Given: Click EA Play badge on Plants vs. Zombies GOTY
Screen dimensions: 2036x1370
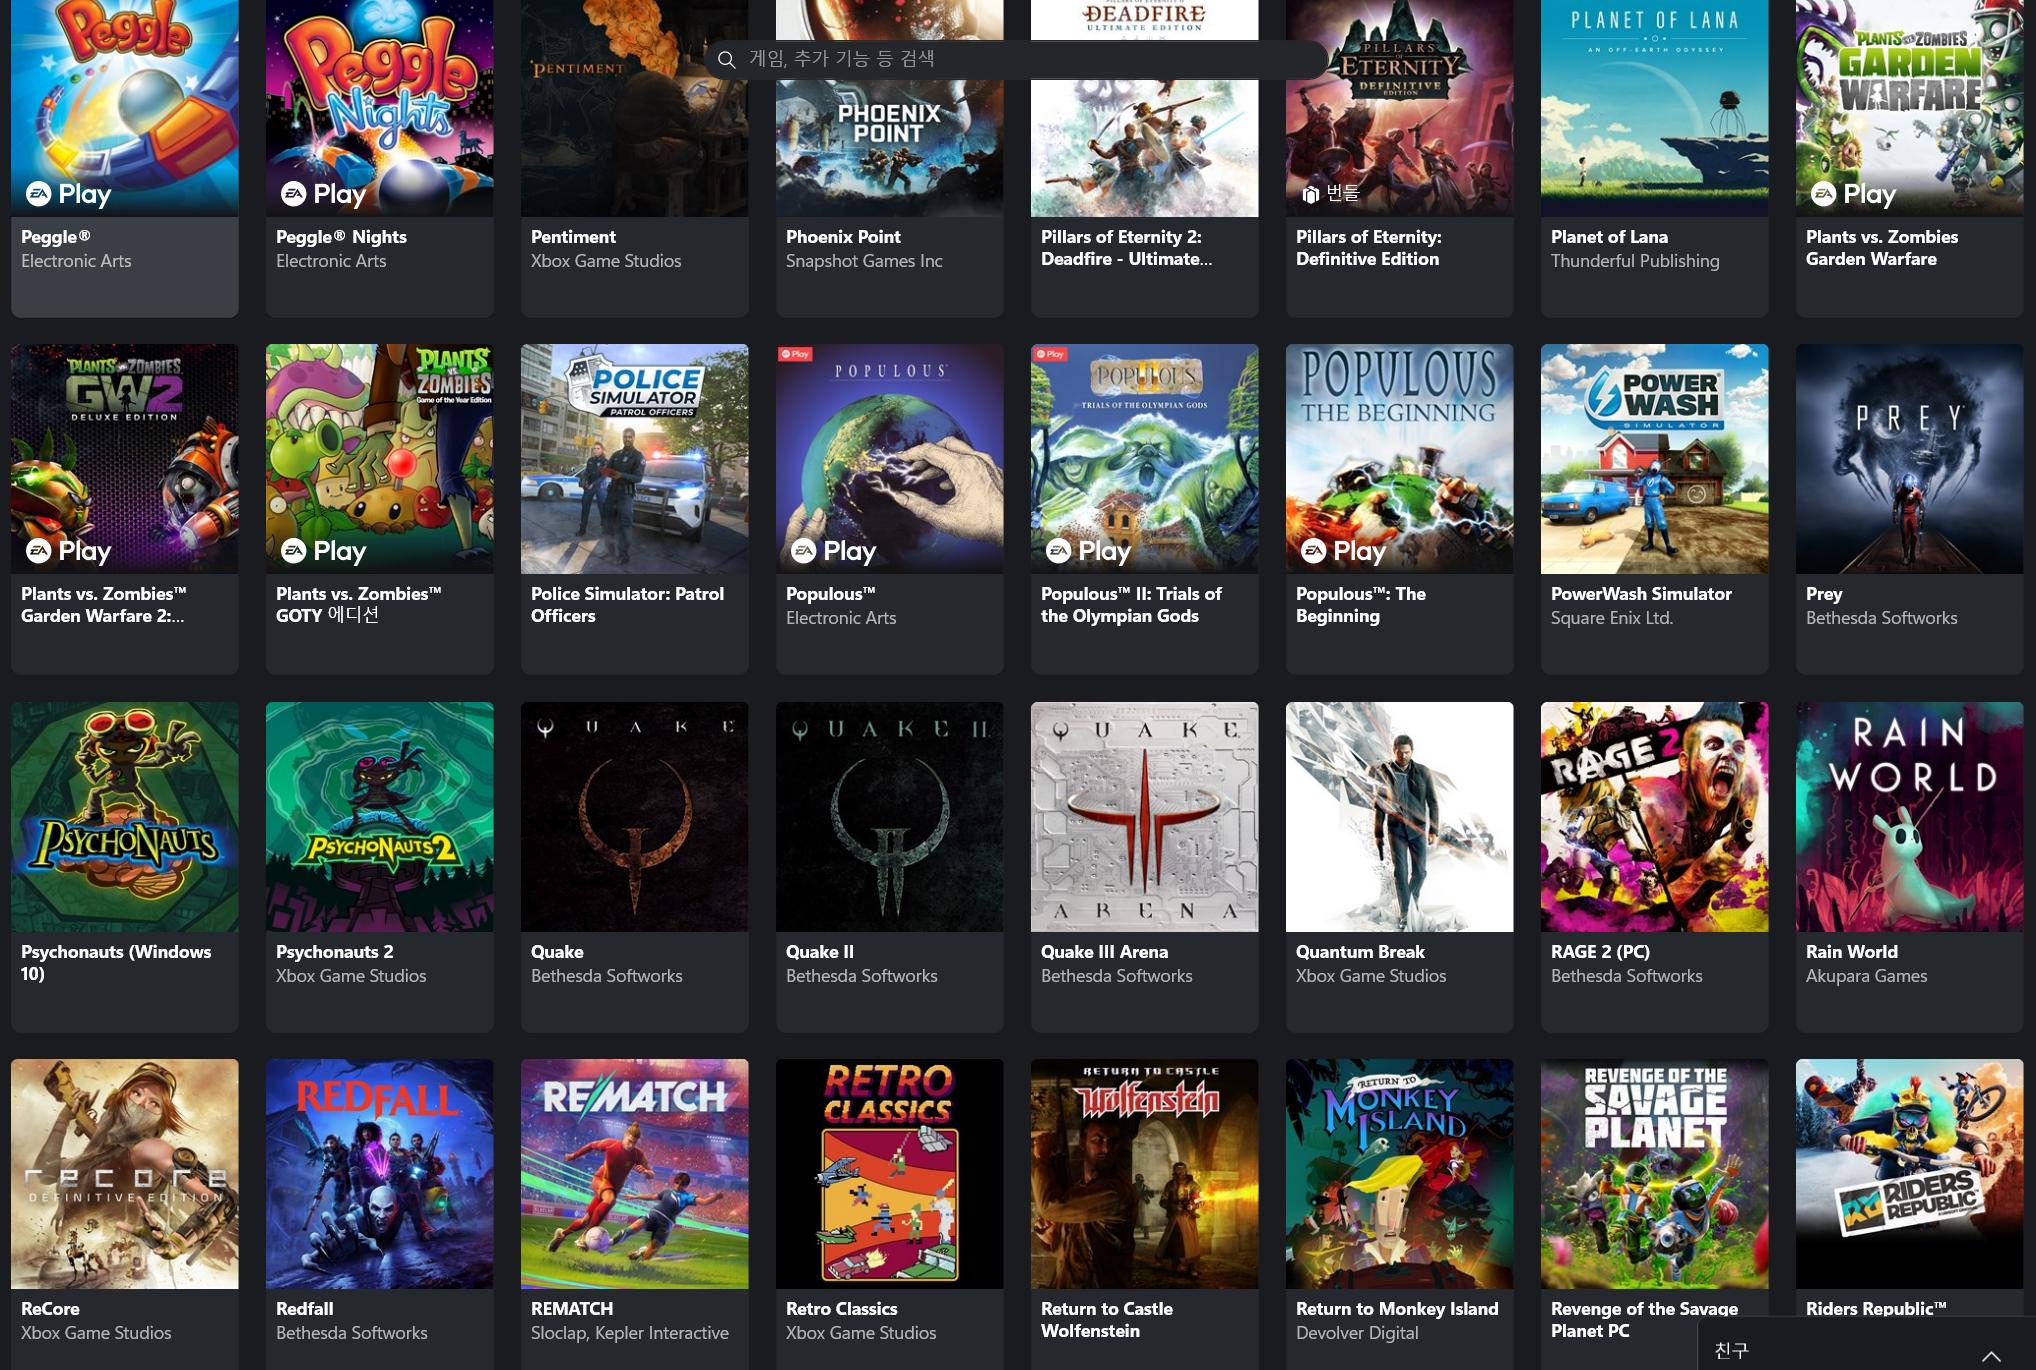Looking at the screenshot, I should [323, 551].
